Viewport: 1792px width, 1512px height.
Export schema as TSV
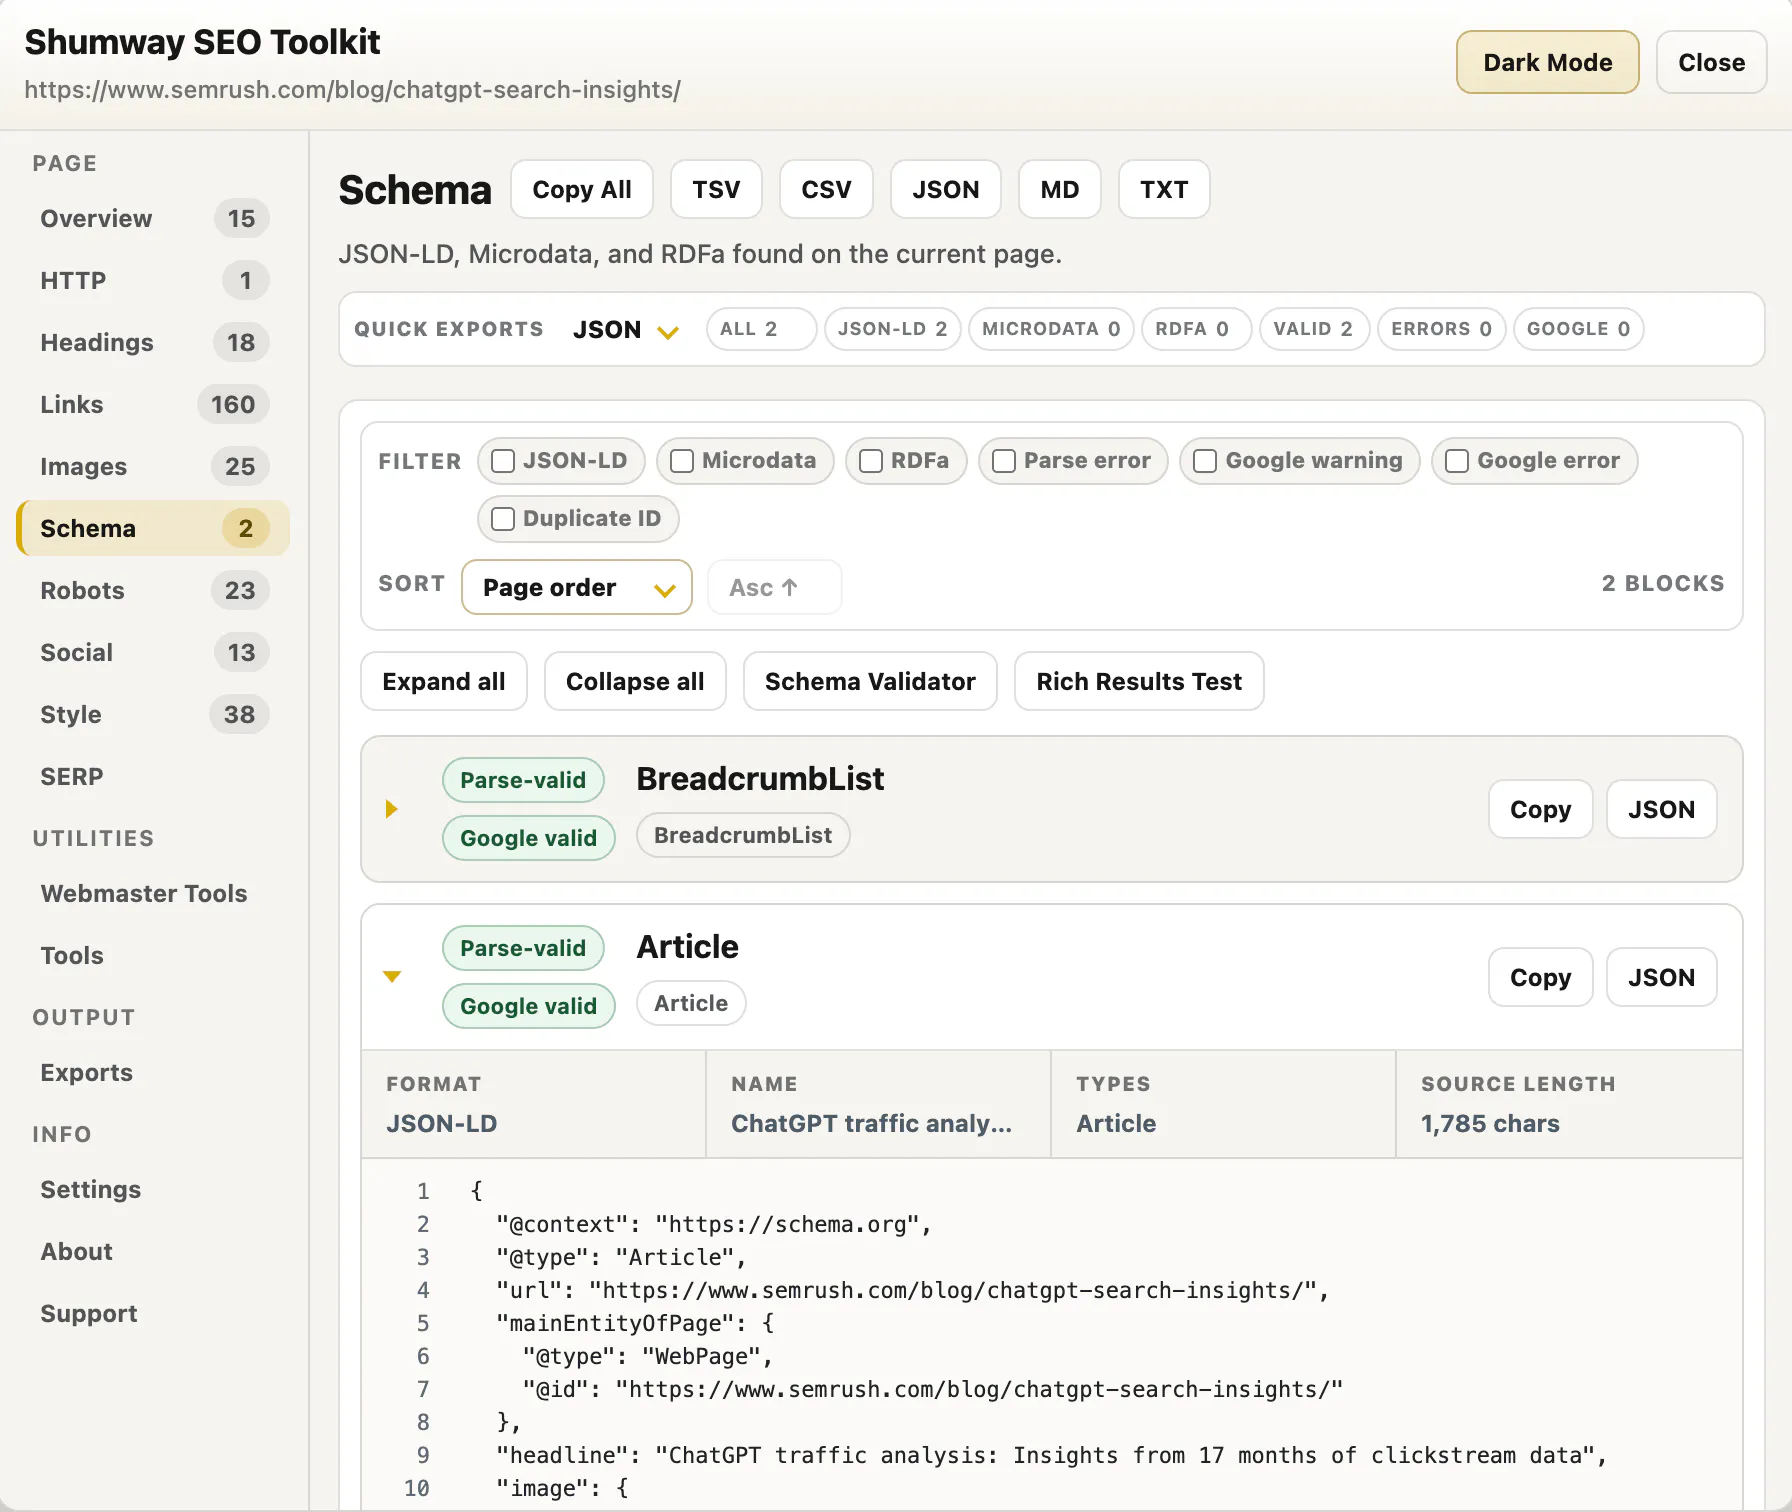click(x=716, y=189)
